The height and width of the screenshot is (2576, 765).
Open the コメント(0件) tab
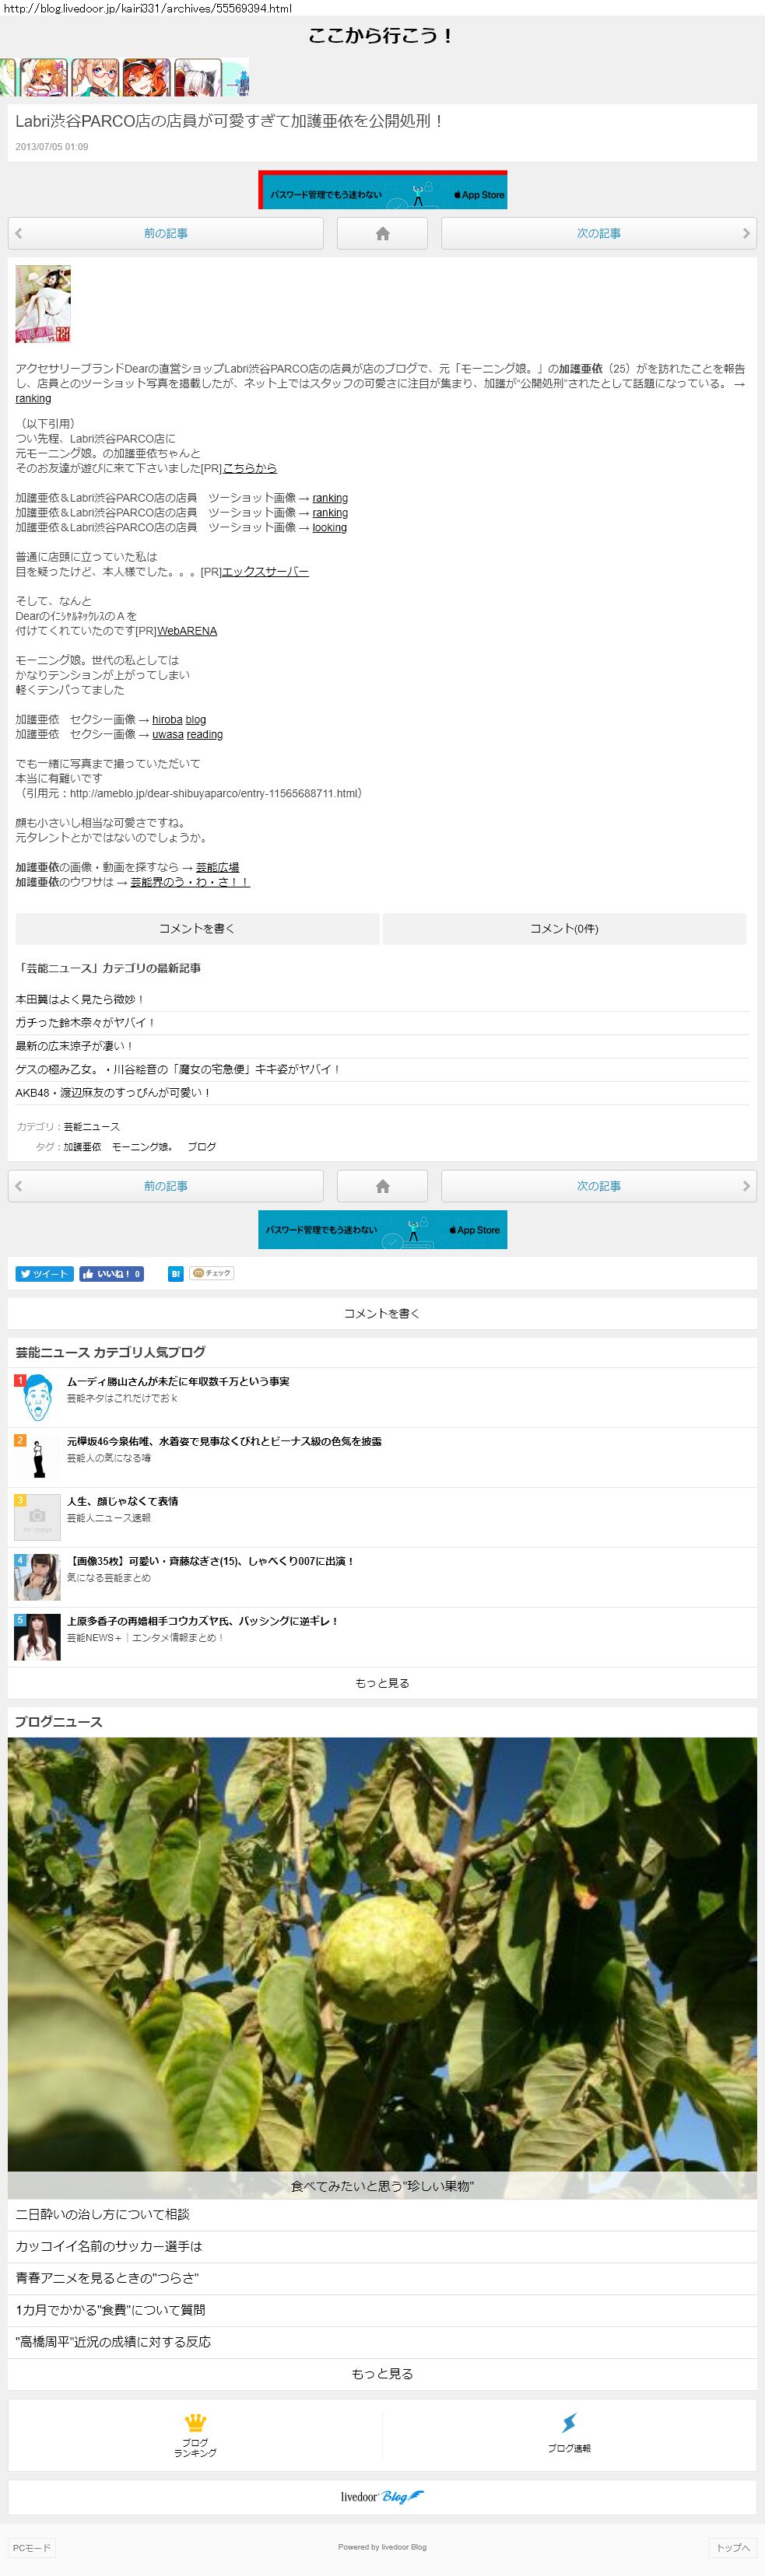tap(564, 929)
